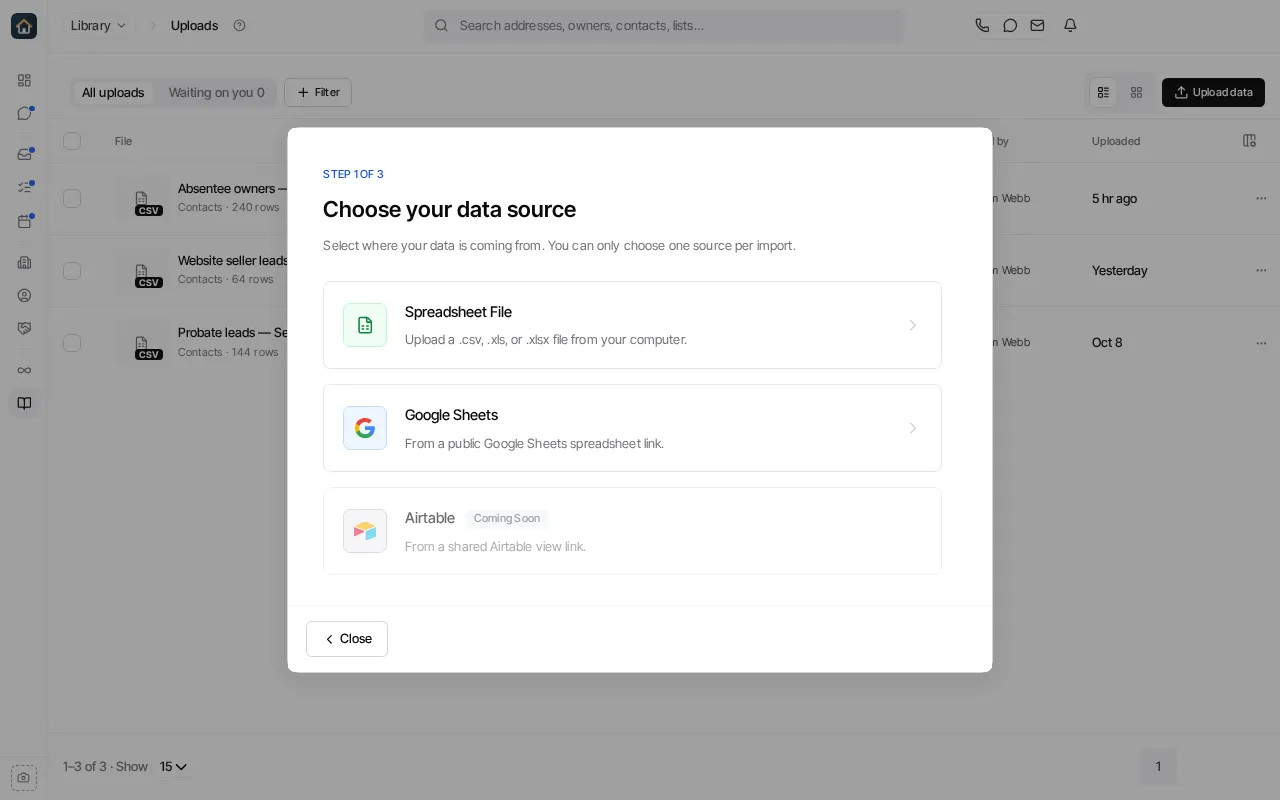Click the green Spreadsheet File icon
1280x800 pixels.
tap(365, 325)
